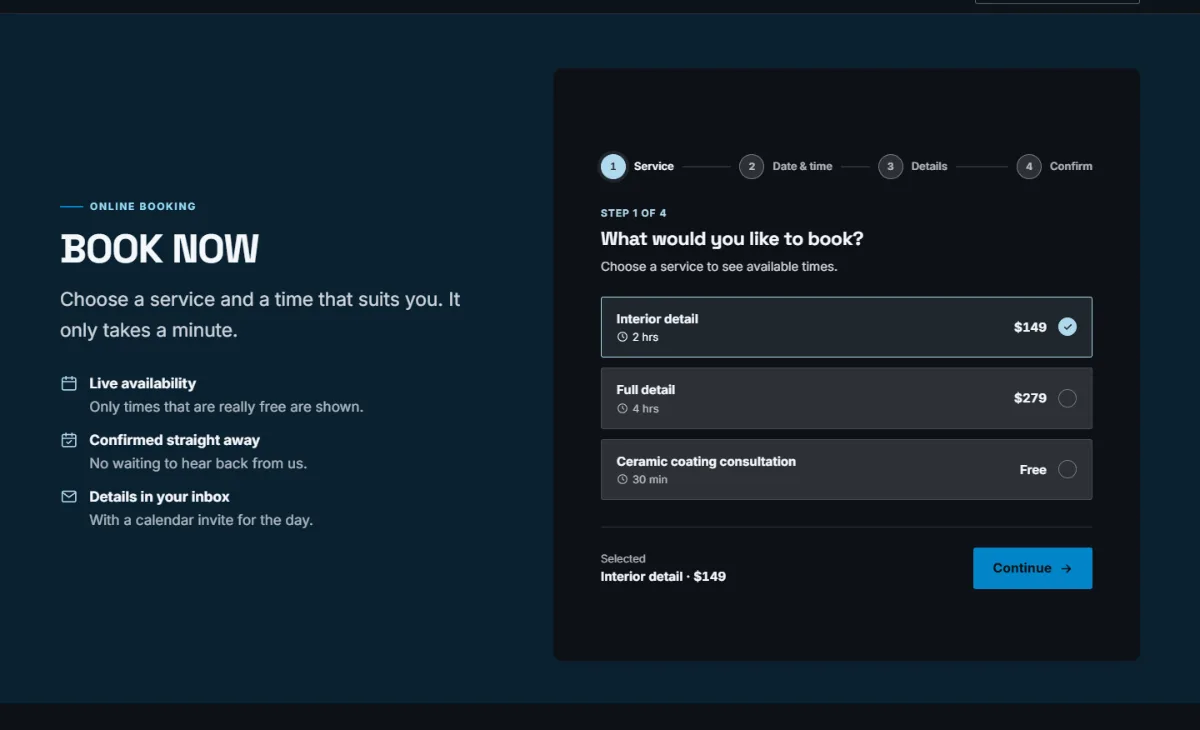Click the clock icon next to 4 hrs
1200x730 pixels.
[622, 409]
